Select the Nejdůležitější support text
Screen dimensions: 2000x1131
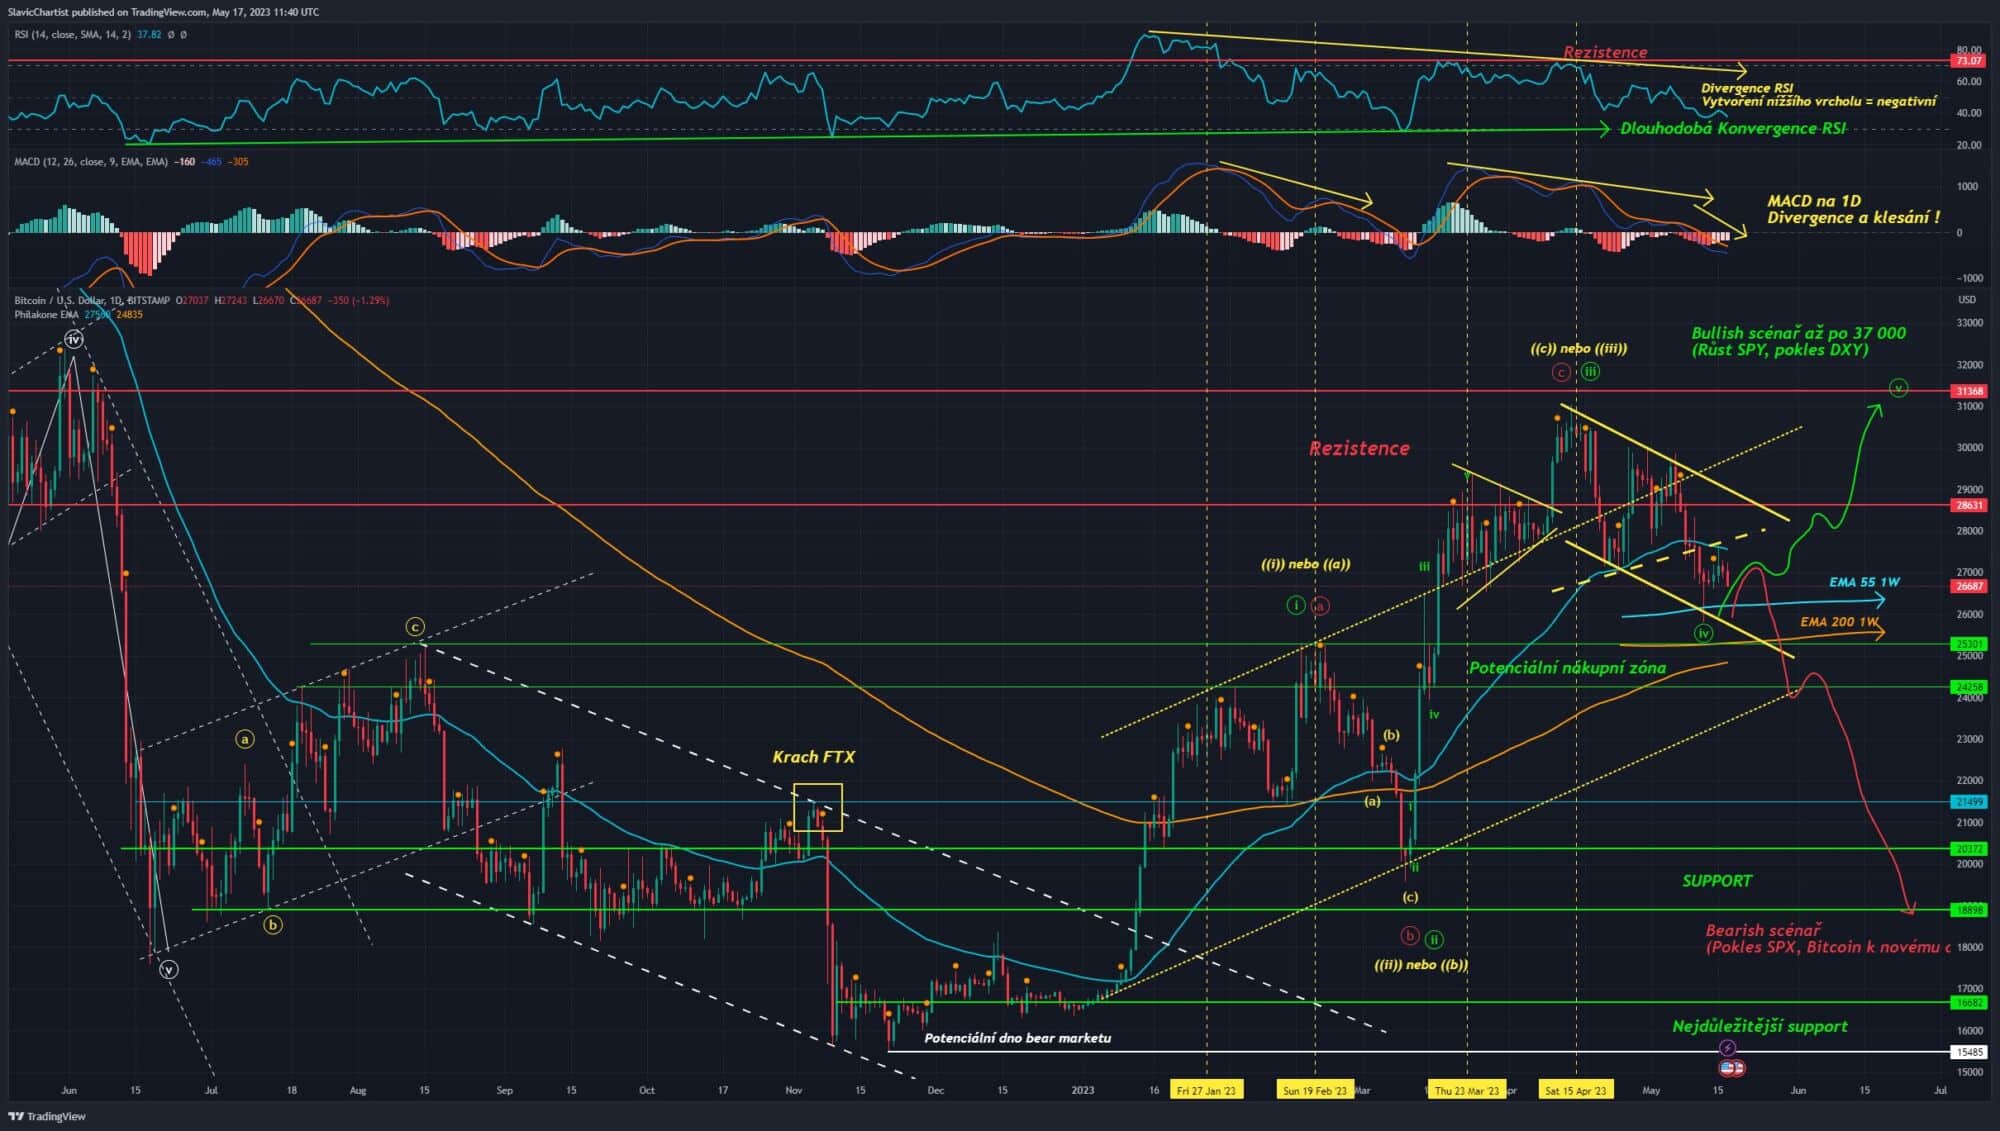(x=1760, y=1026)
